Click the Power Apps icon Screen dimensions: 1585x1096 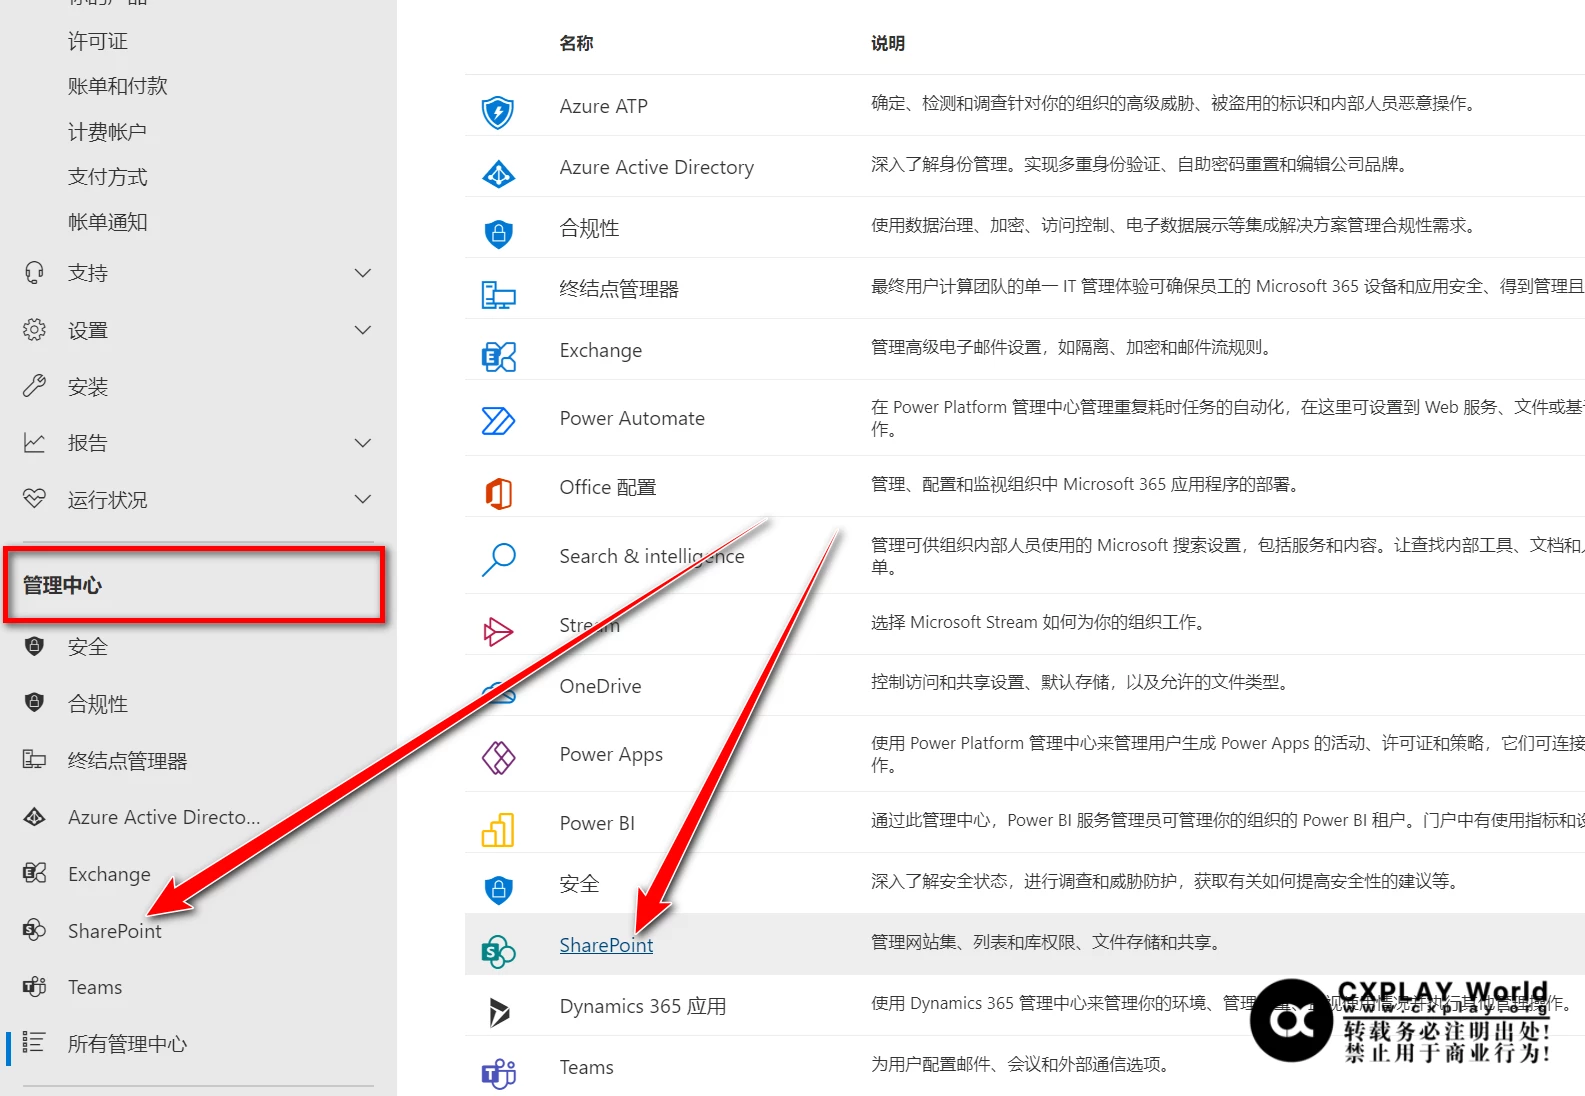click(x=498, y=758)
